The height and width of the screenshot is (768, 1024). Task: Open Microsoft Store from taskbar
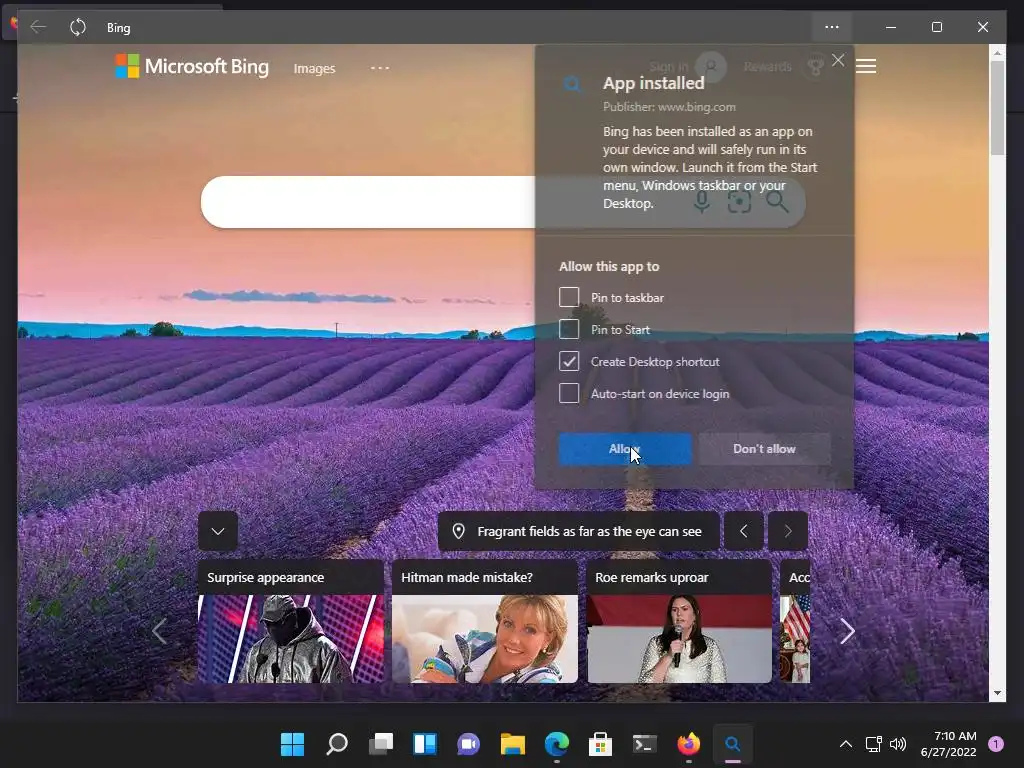(600, 744)
